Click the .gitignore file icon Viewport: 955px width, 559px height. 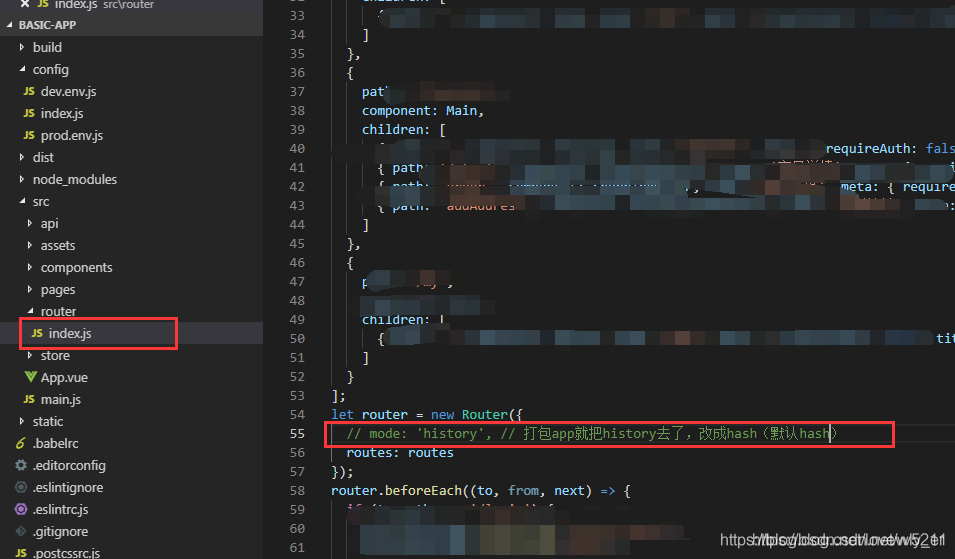click(21, 531)
